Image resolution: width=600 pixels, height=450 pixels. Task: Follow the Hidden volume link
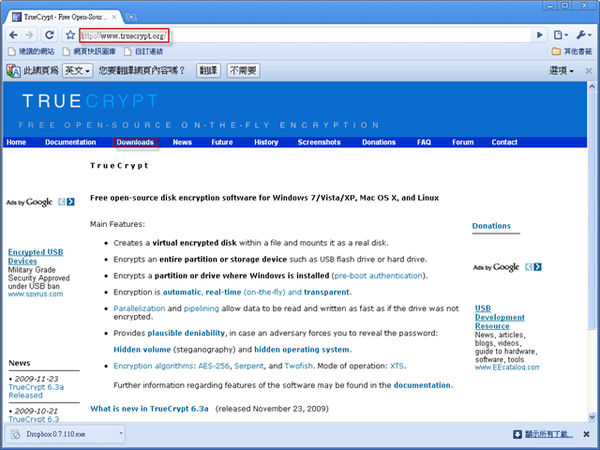pos(142,349)
